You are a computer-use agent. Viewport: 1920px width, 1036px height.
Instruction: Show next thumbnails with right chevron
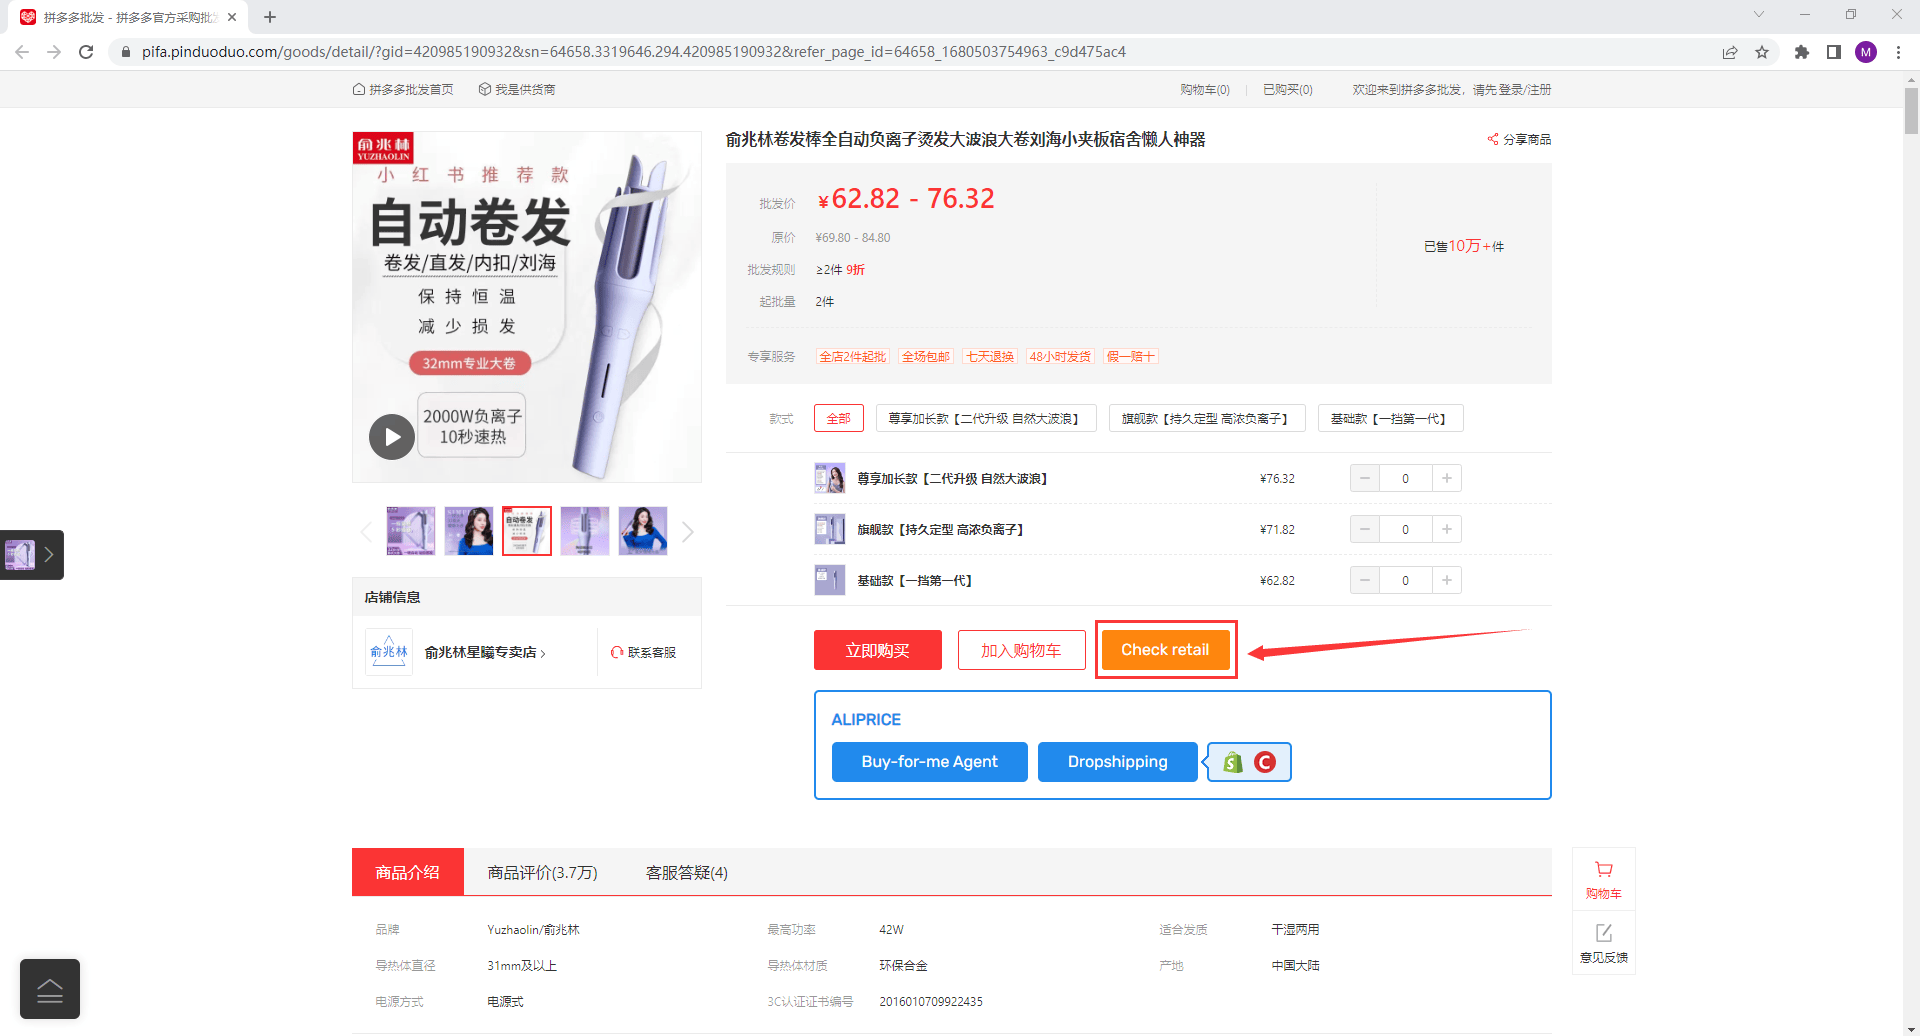pos(687,532)
